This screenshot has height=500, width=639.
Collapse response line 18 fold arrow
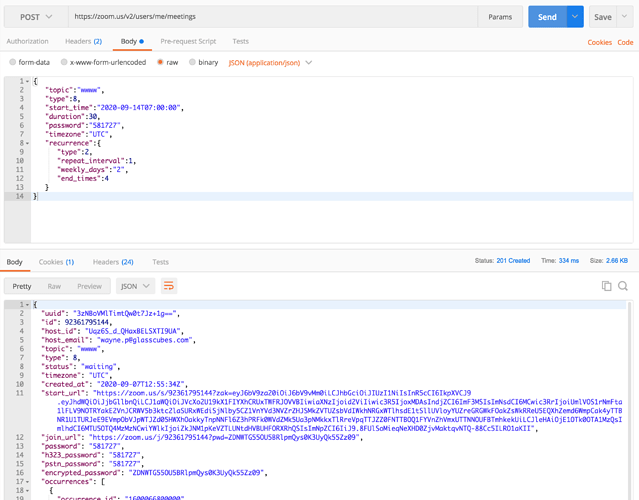click(x=27, y=491)
